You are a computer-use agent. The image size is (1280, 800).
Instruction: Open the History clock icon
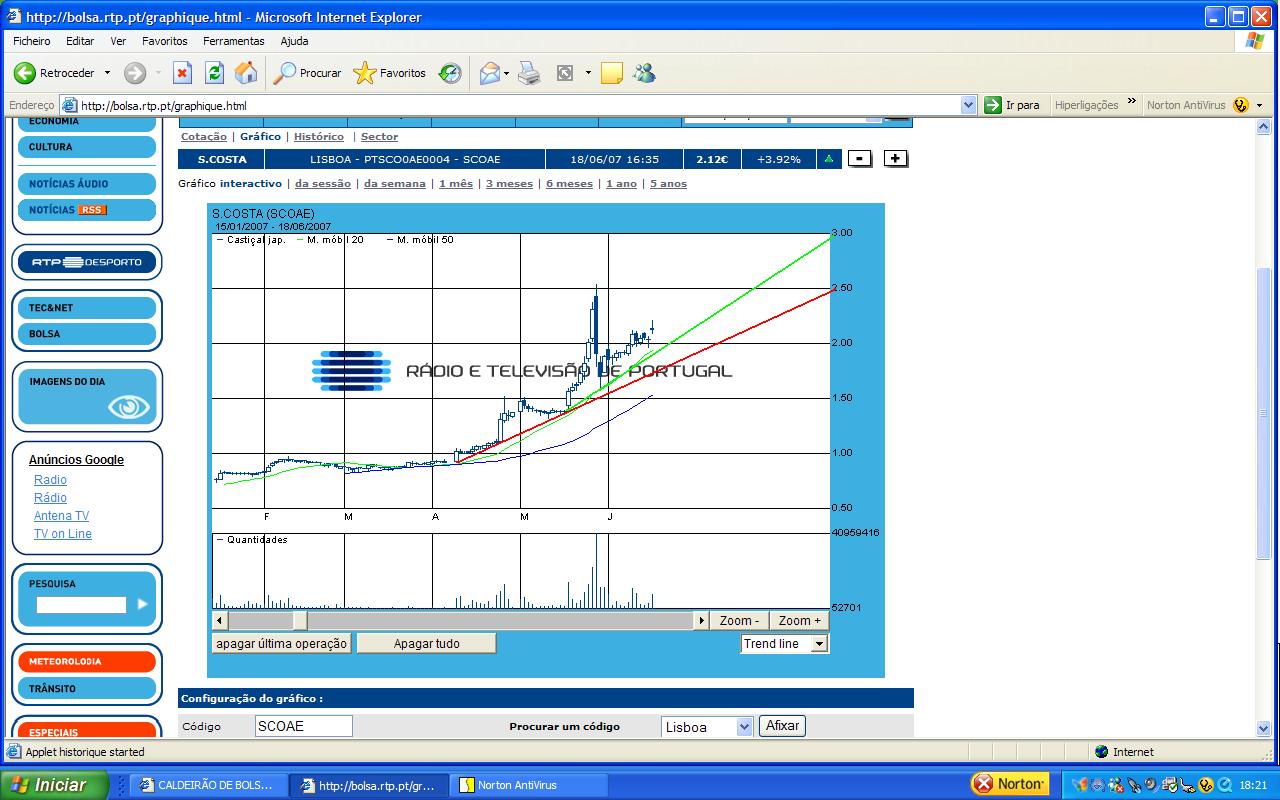click(x=450, y=73)
